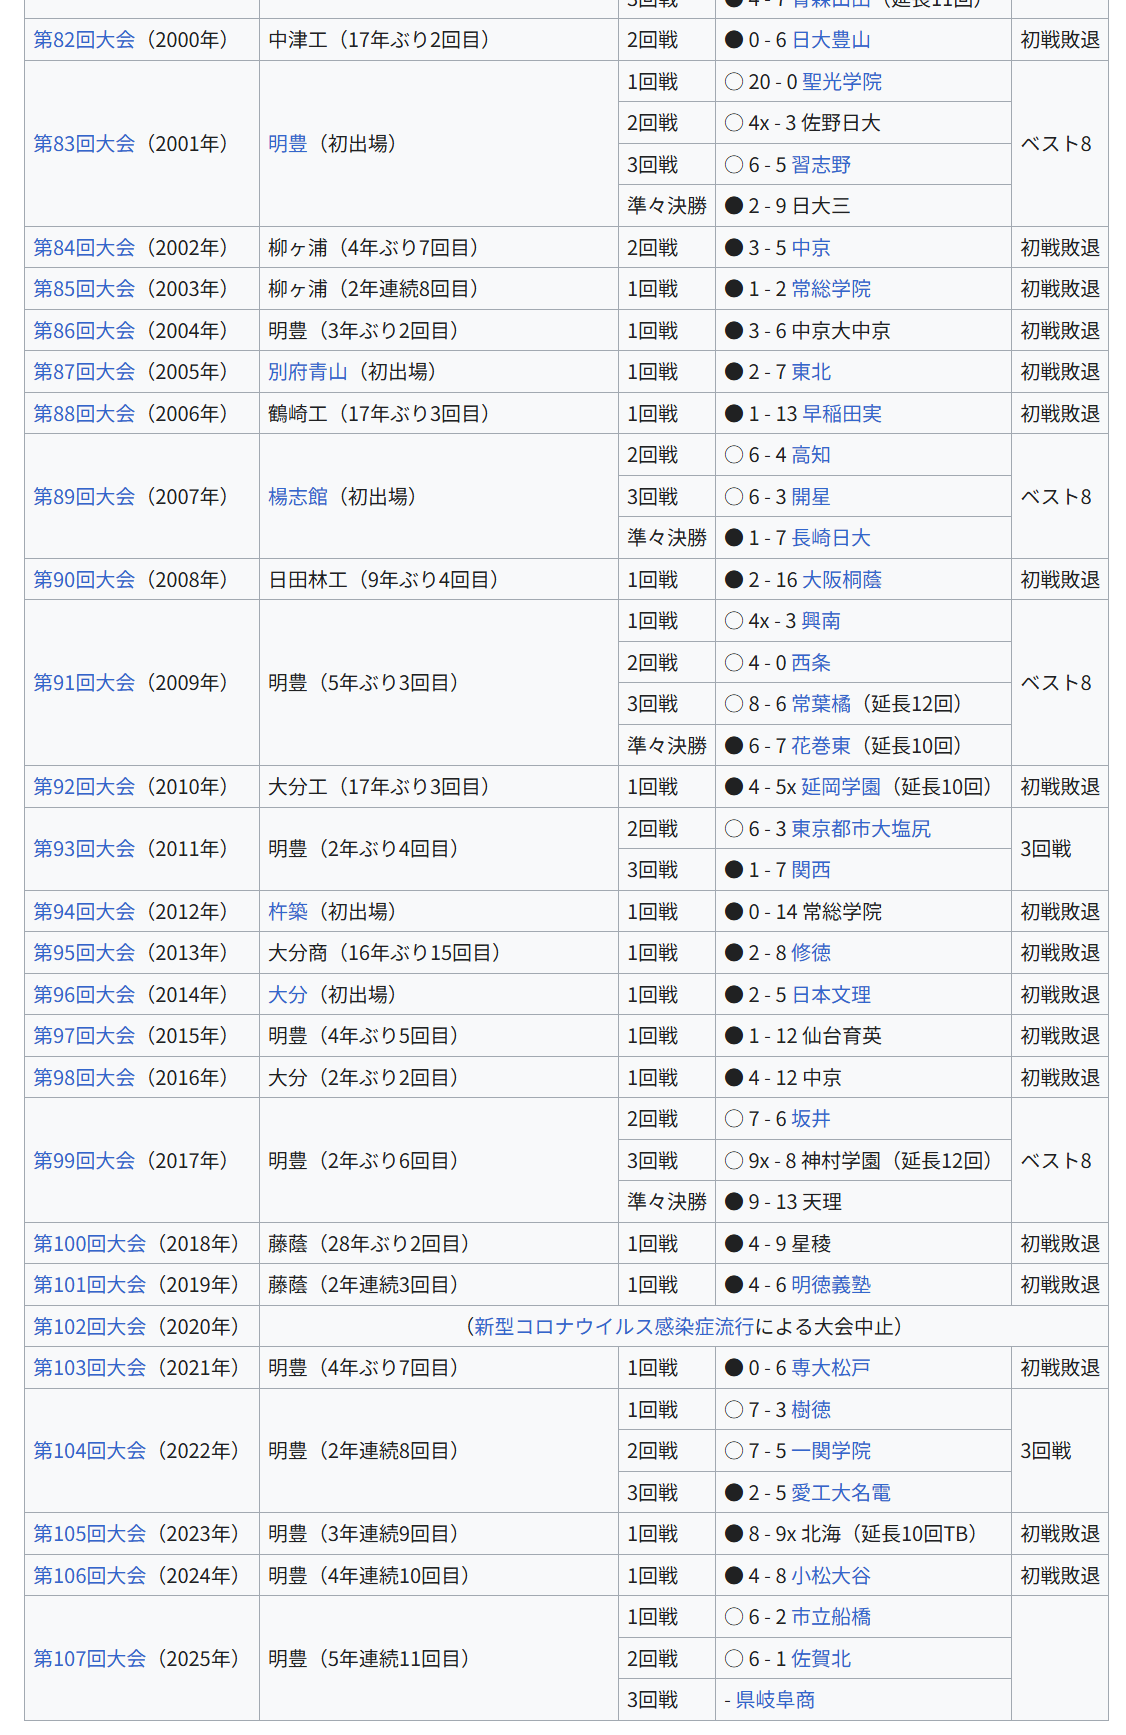Follow the 別府青山 school link
Screen dimensions: 1126x1735
[x=308, y=372]
